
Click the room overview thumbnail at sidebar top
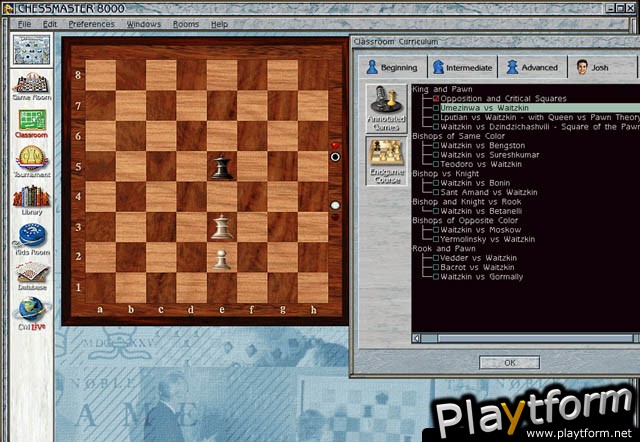pyautogui.click(x=31, y=50)
